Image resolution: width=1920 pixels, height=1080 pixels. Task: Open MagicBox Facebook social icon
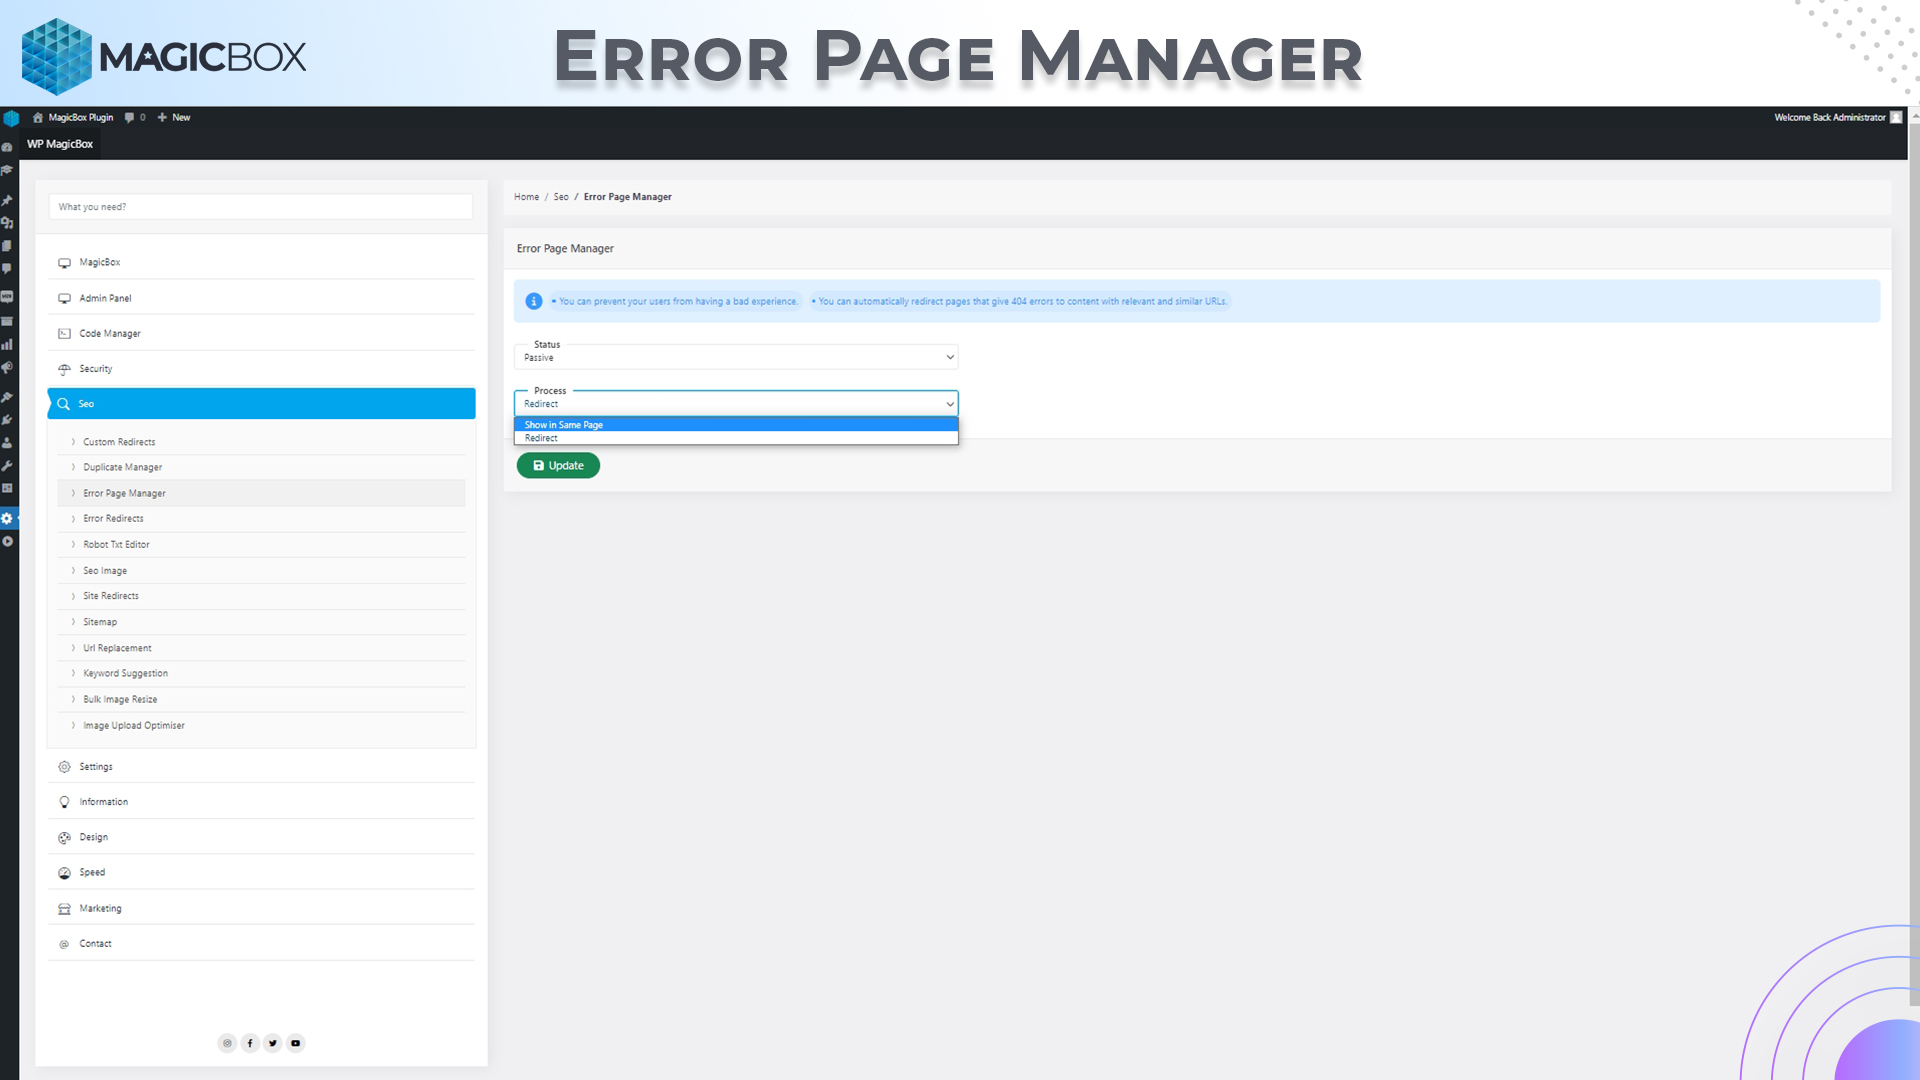click(x=250, y=1043)
